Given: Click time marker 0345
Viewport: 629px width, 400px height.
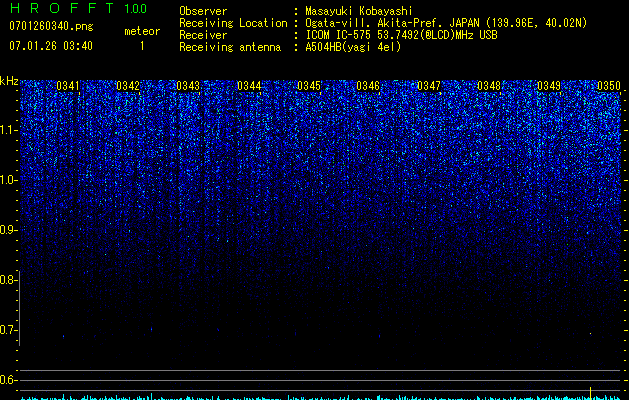Looking at the screenshot, I should [x=309, y=86].
